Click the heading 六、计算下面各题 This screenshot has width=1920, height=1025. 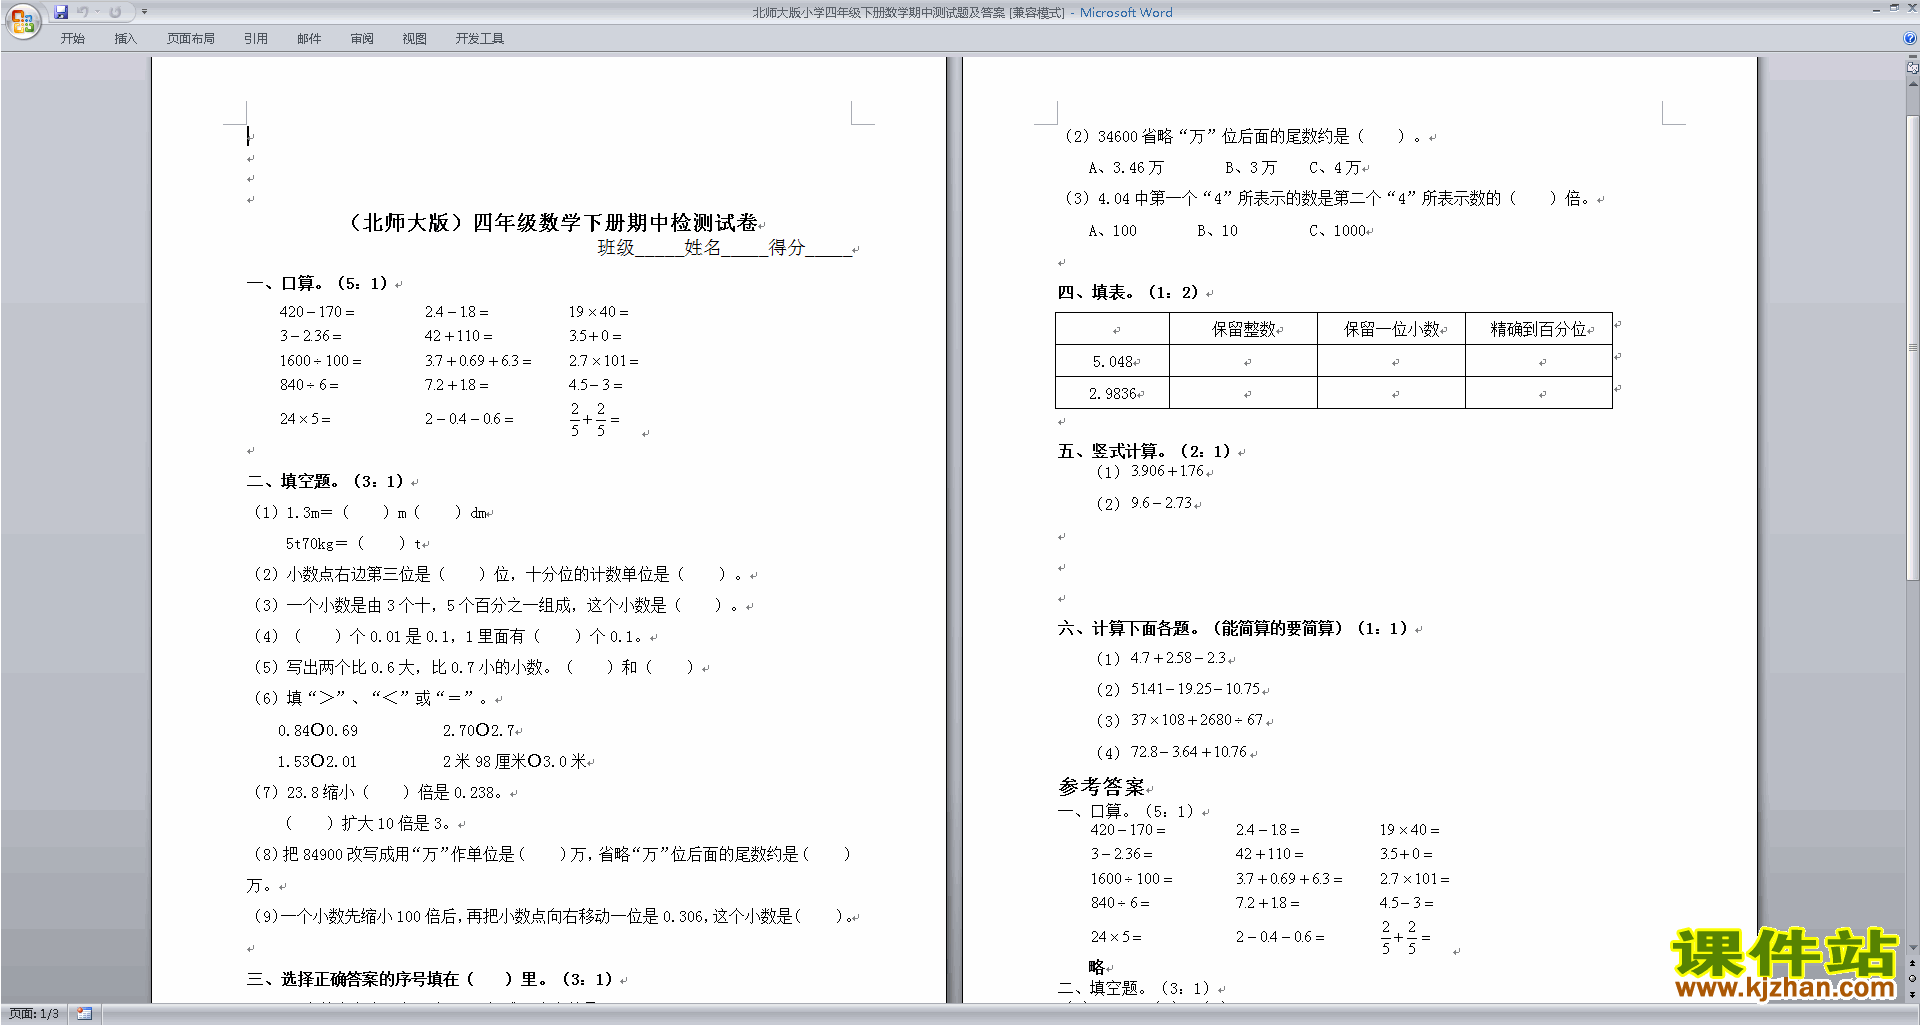coord(1233,628)
